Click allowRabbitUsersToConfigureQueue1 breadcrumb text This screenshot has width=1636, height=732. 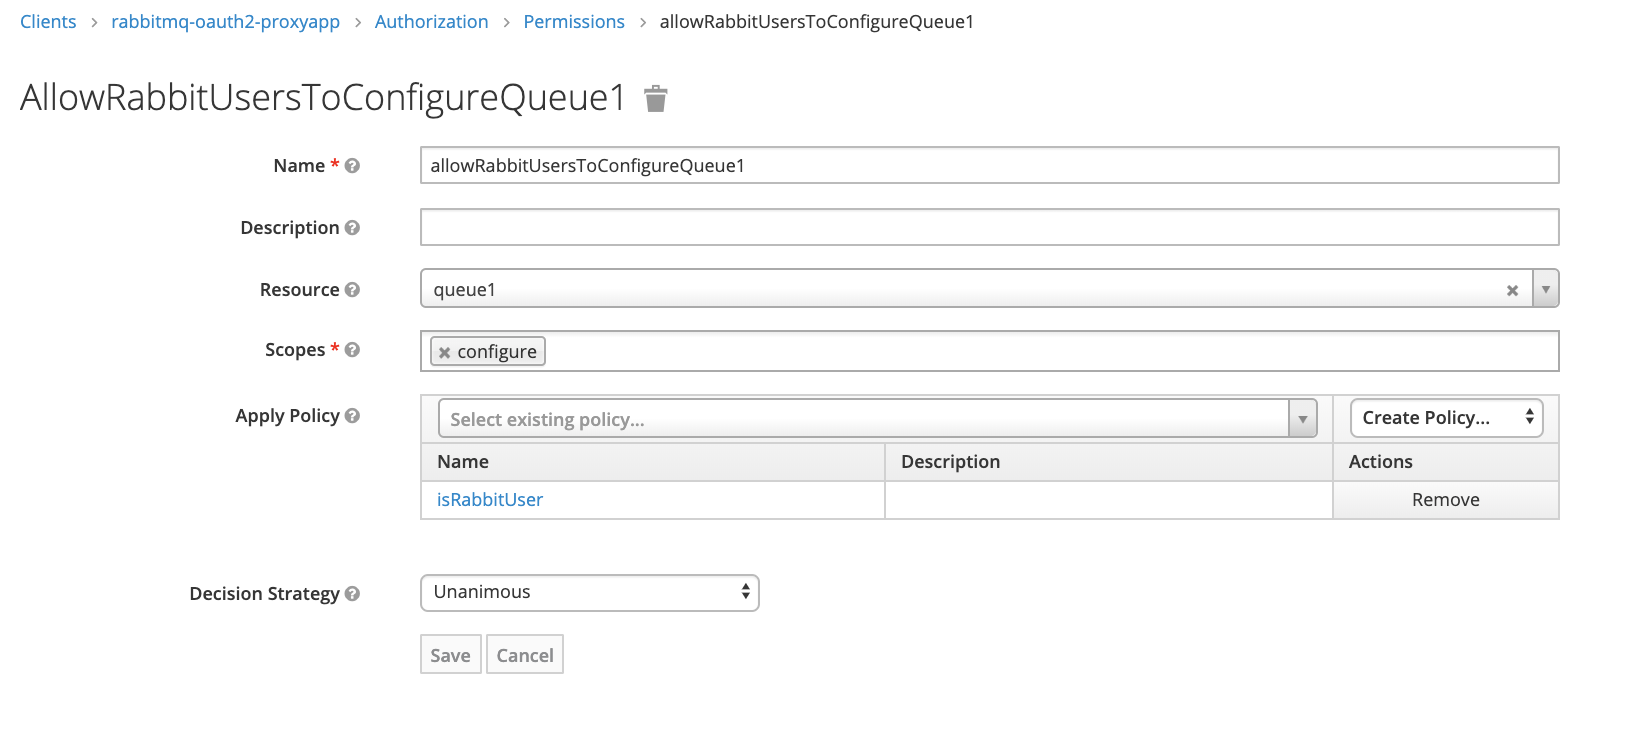(817, 22)
